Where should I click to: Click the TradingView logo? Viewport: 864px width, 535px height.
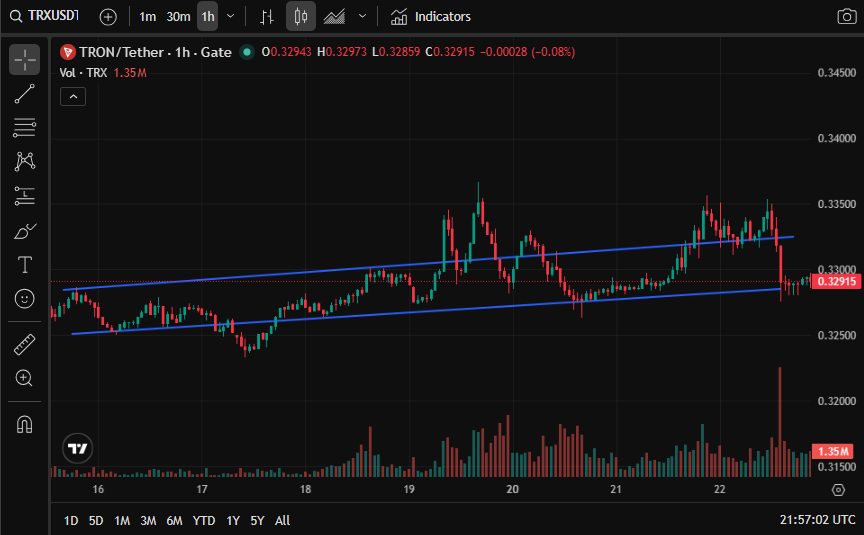tap(78, 448)
